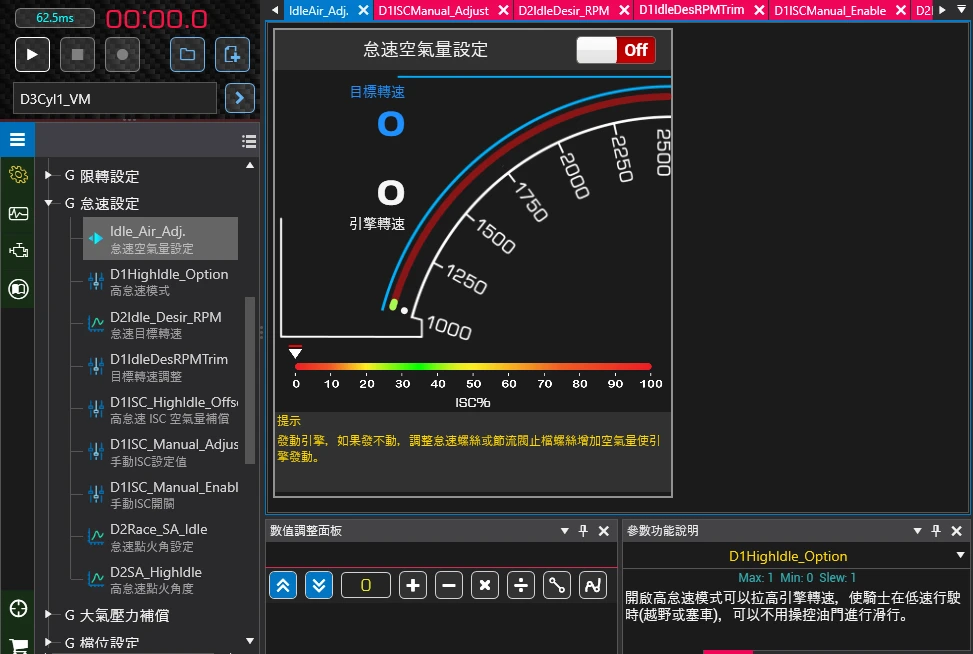This screenshot has height=654, width=973.
Task: Switch to the D1ISCManual_Adjust tab
Action: coord(434,11)
